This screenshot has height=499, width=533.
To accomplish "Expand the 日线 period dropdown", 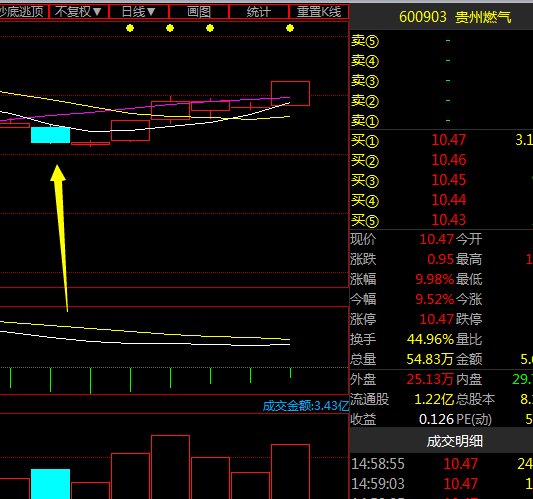I will [x=139, y=12].
